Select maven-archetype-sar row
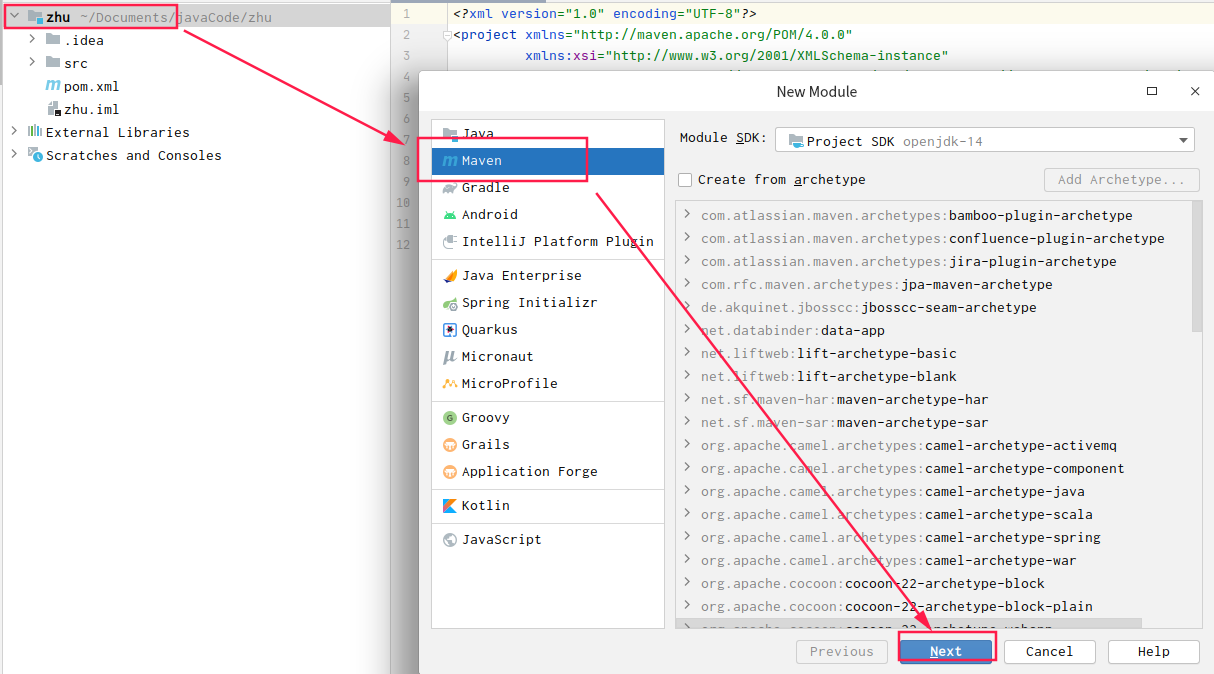Screen dimensions: 1214x674 (934, 422)
